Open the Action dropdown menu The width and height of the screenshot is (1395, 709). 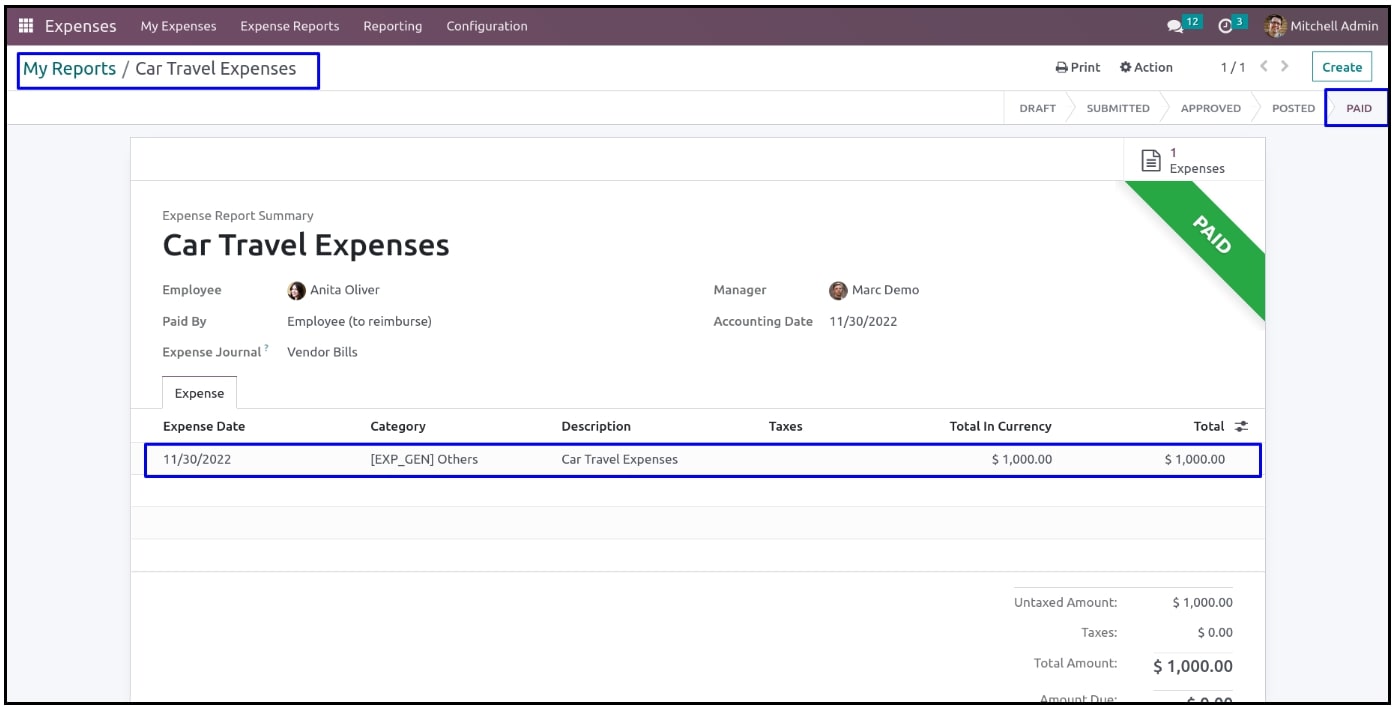(x=1146, y=67)
